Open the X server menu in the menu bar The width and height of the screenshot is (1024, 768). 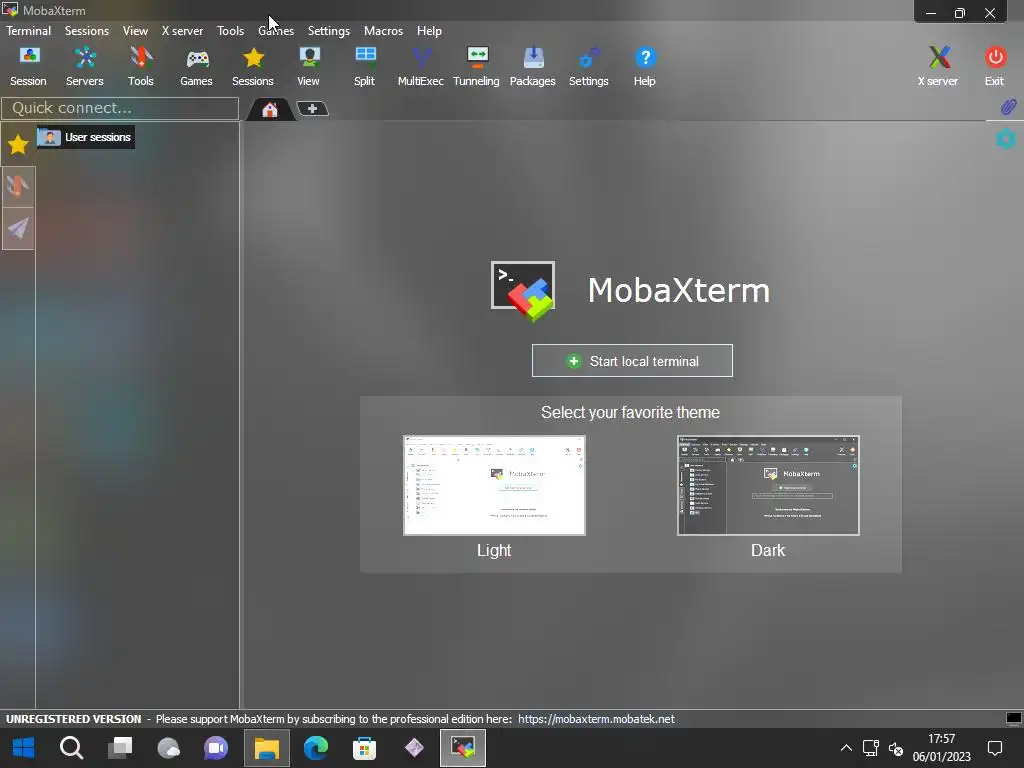point(182,31)
